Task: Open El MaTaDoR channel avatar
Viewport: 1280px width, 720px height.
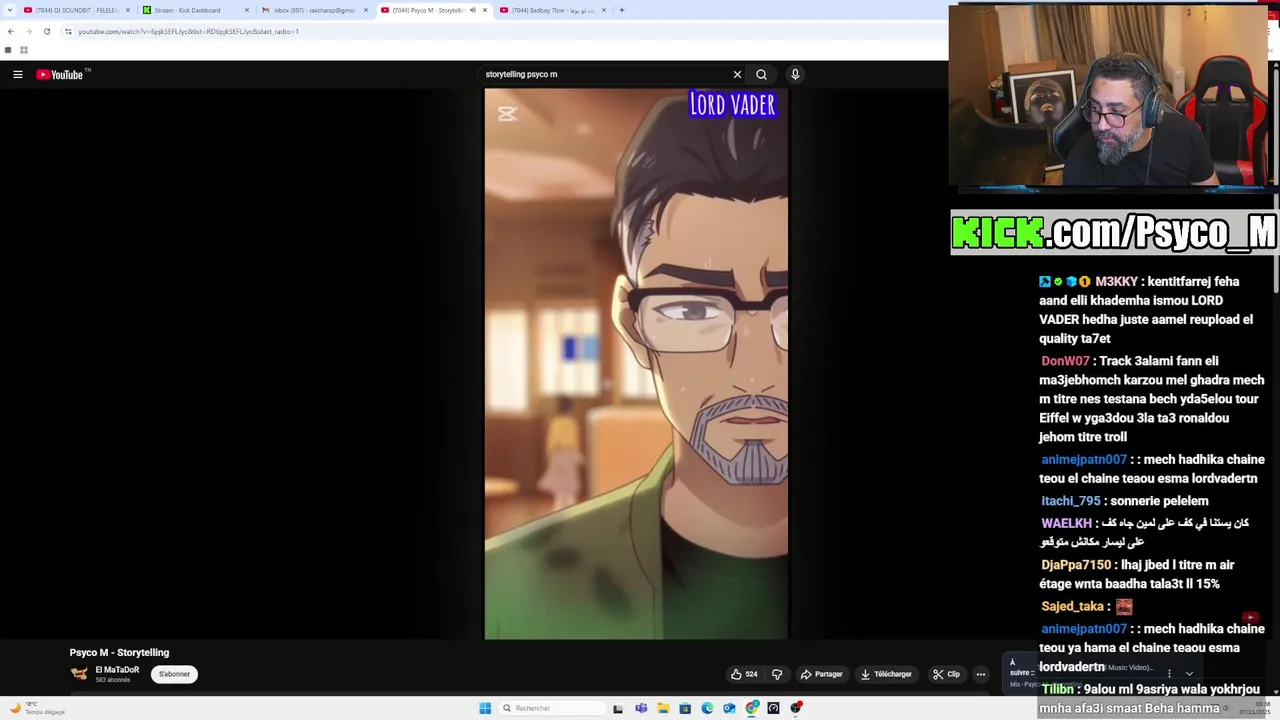Action: pos(79,674)
